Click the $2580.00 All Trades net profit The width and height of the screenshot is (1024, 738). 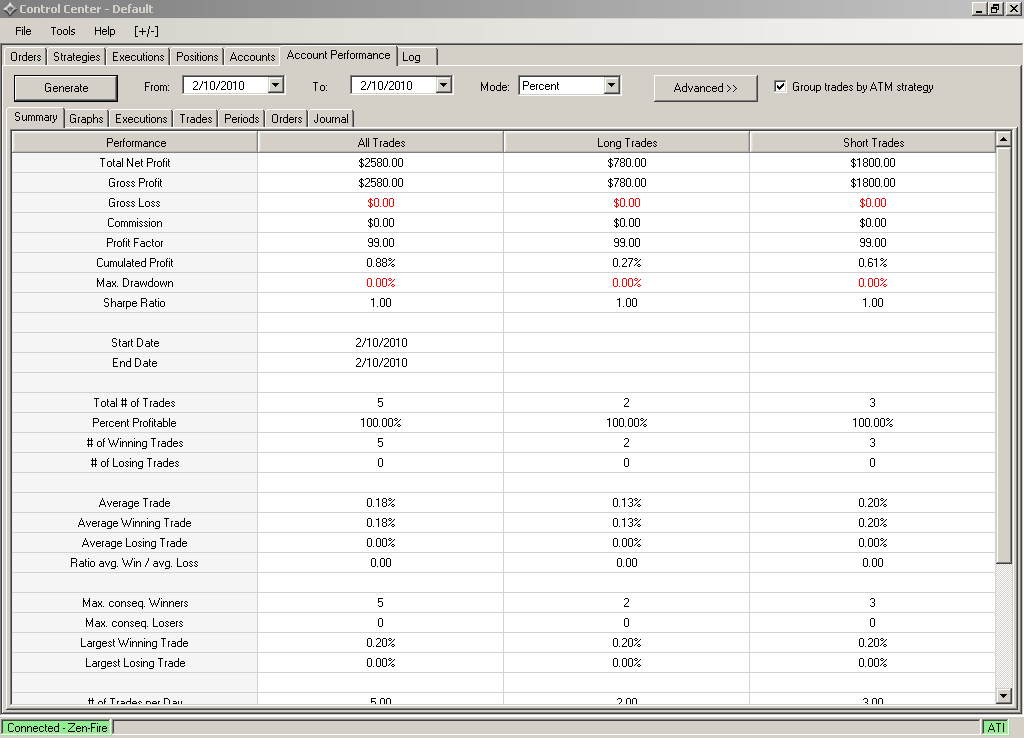(x=381, y=163)
